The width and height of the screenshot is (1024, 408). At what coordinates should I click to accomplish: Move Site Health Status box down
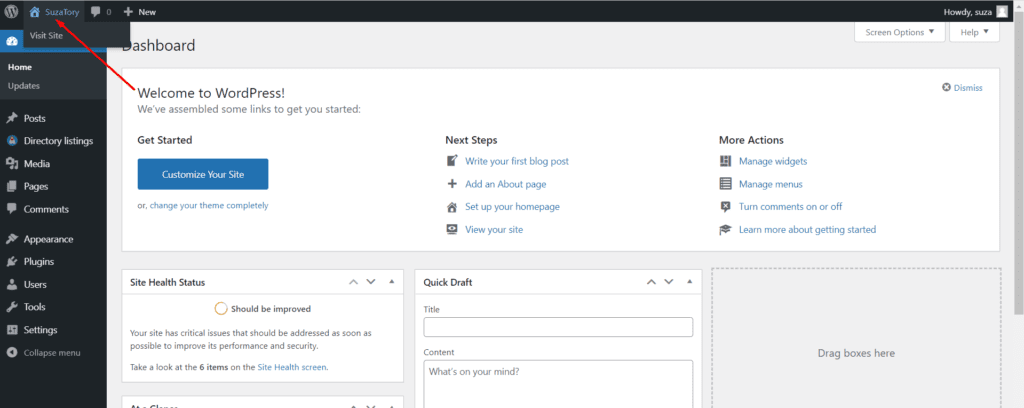coord(371,282)
